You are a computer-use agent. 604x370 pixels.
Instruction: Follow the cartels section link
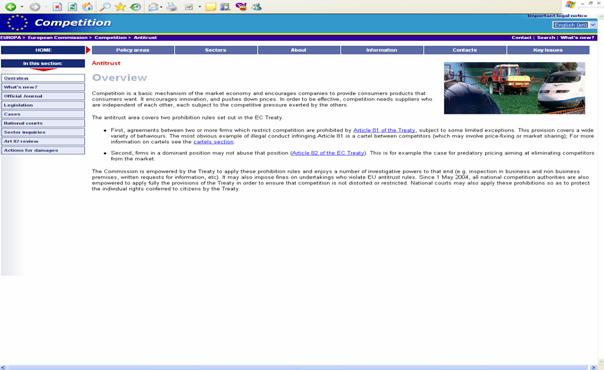click(213, 142)
